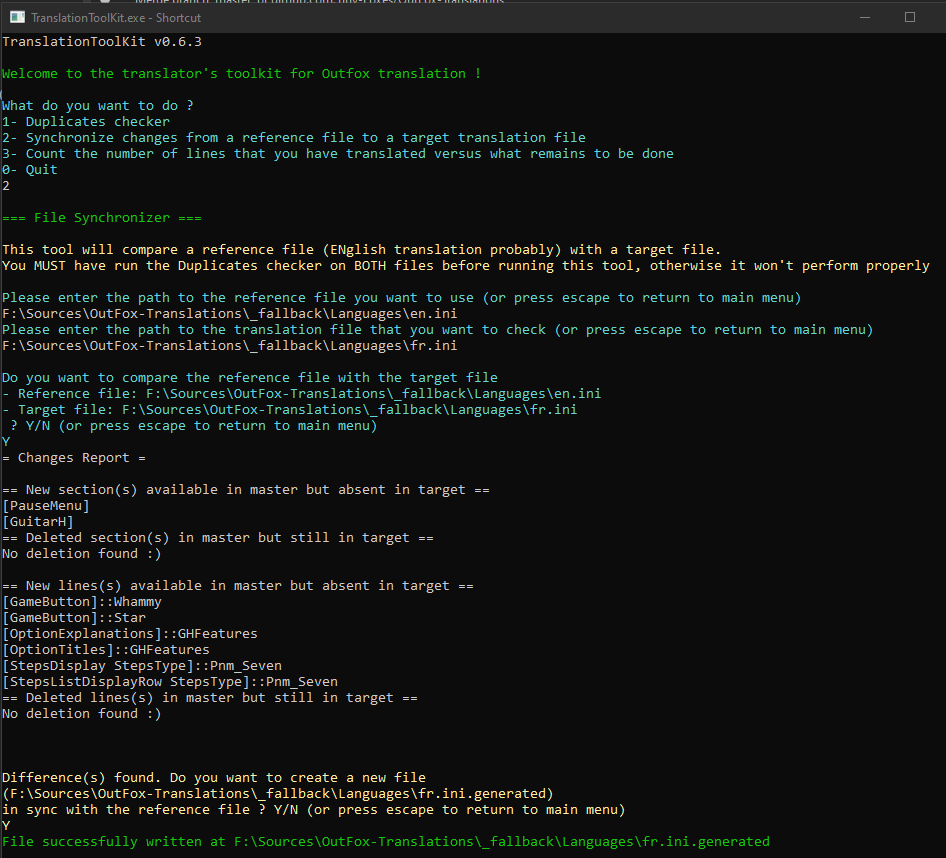
Task: Maximize the TranslationToolKit console window
Action: click(909, 17)
